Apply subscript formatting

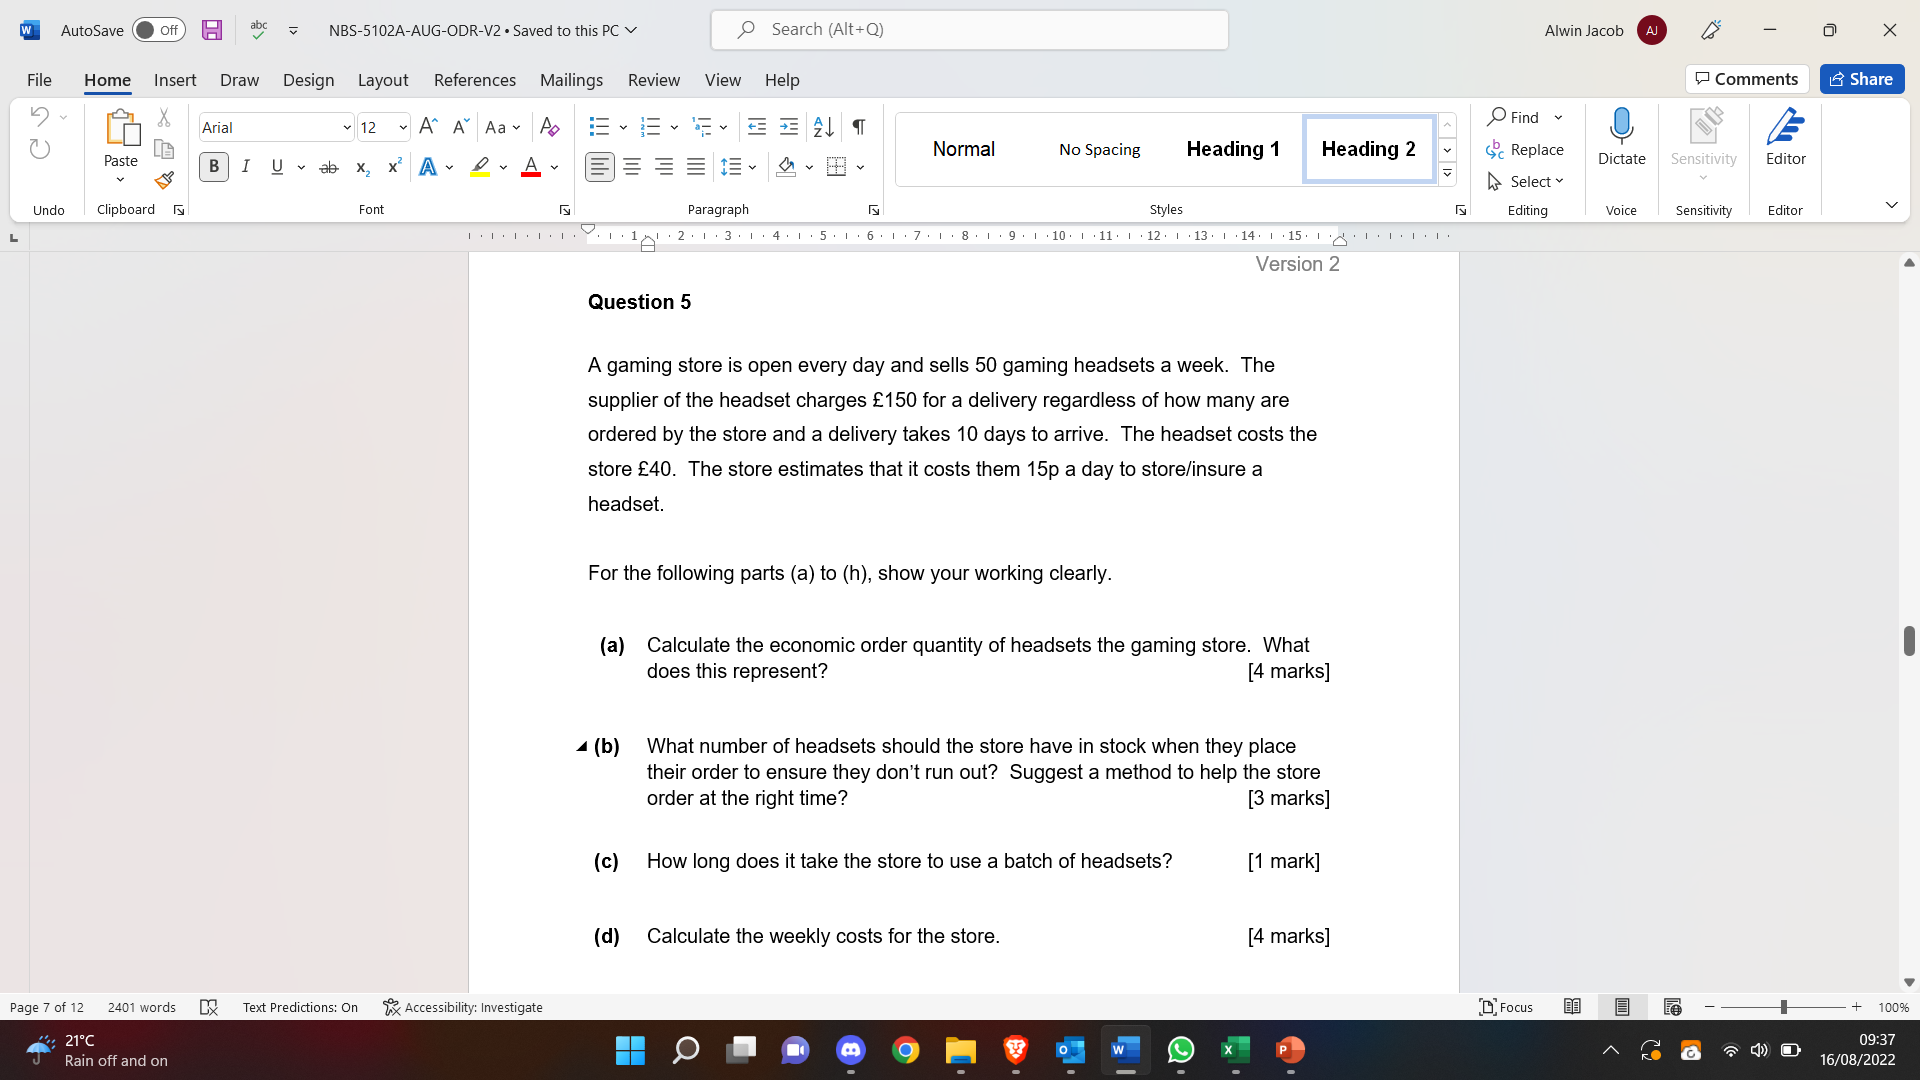click(361, 168)
